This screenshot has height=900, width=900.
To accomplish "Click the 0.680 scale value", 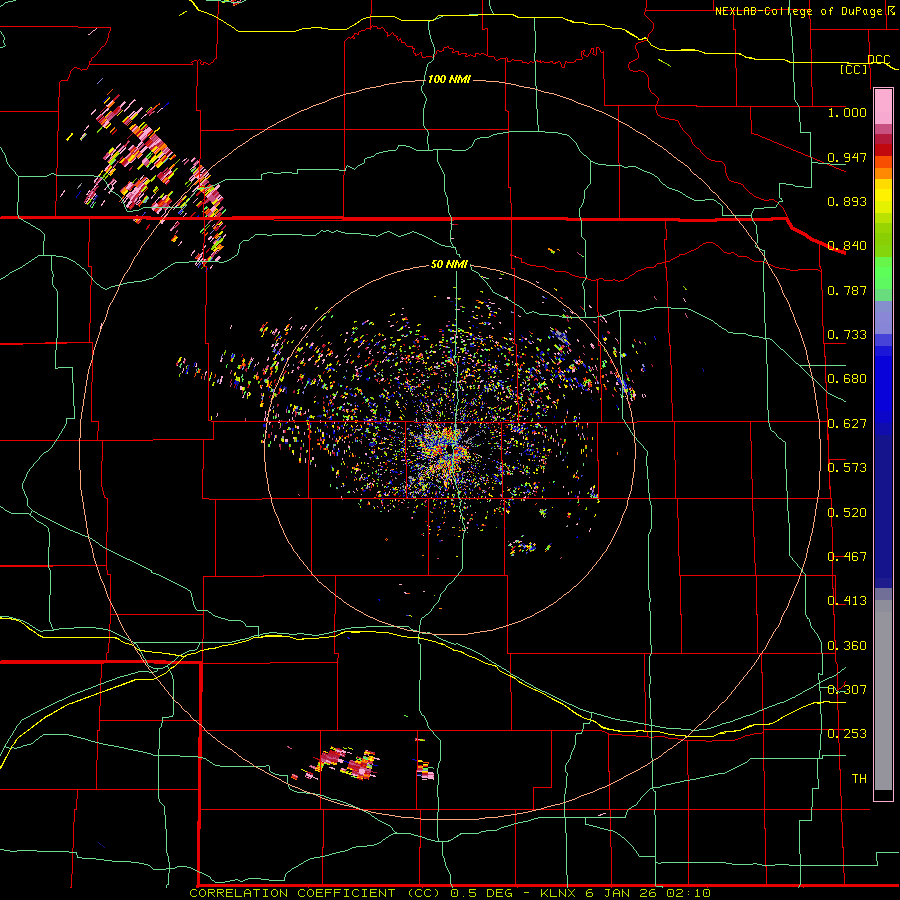I will coord(847,379).
